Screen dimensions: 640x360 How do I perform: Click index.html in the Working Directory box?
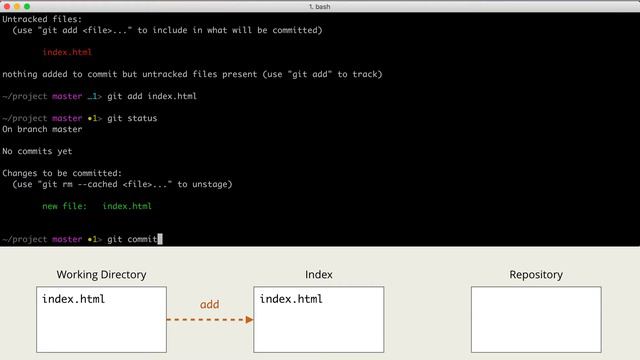pos(73,299)
